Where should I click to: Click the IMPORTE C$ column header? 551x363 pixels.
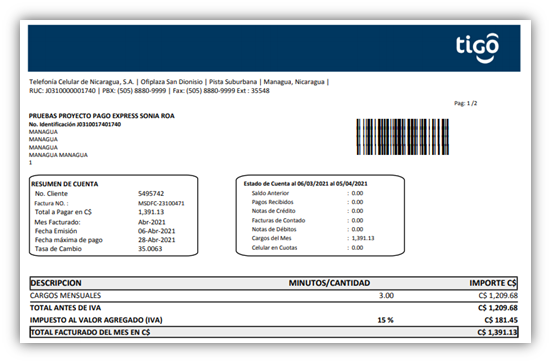[493, 283]
